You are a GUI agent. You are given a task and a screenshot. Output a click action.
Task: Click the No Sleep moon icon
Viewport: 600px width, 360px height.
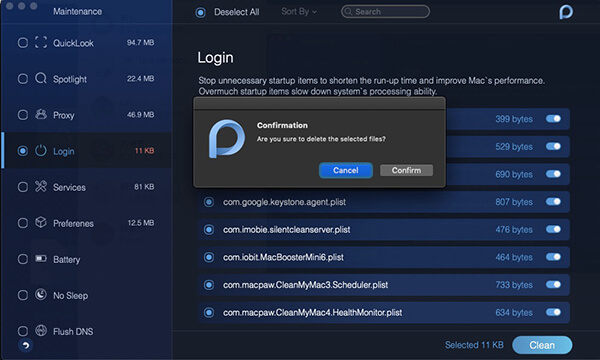click(41, 295)
